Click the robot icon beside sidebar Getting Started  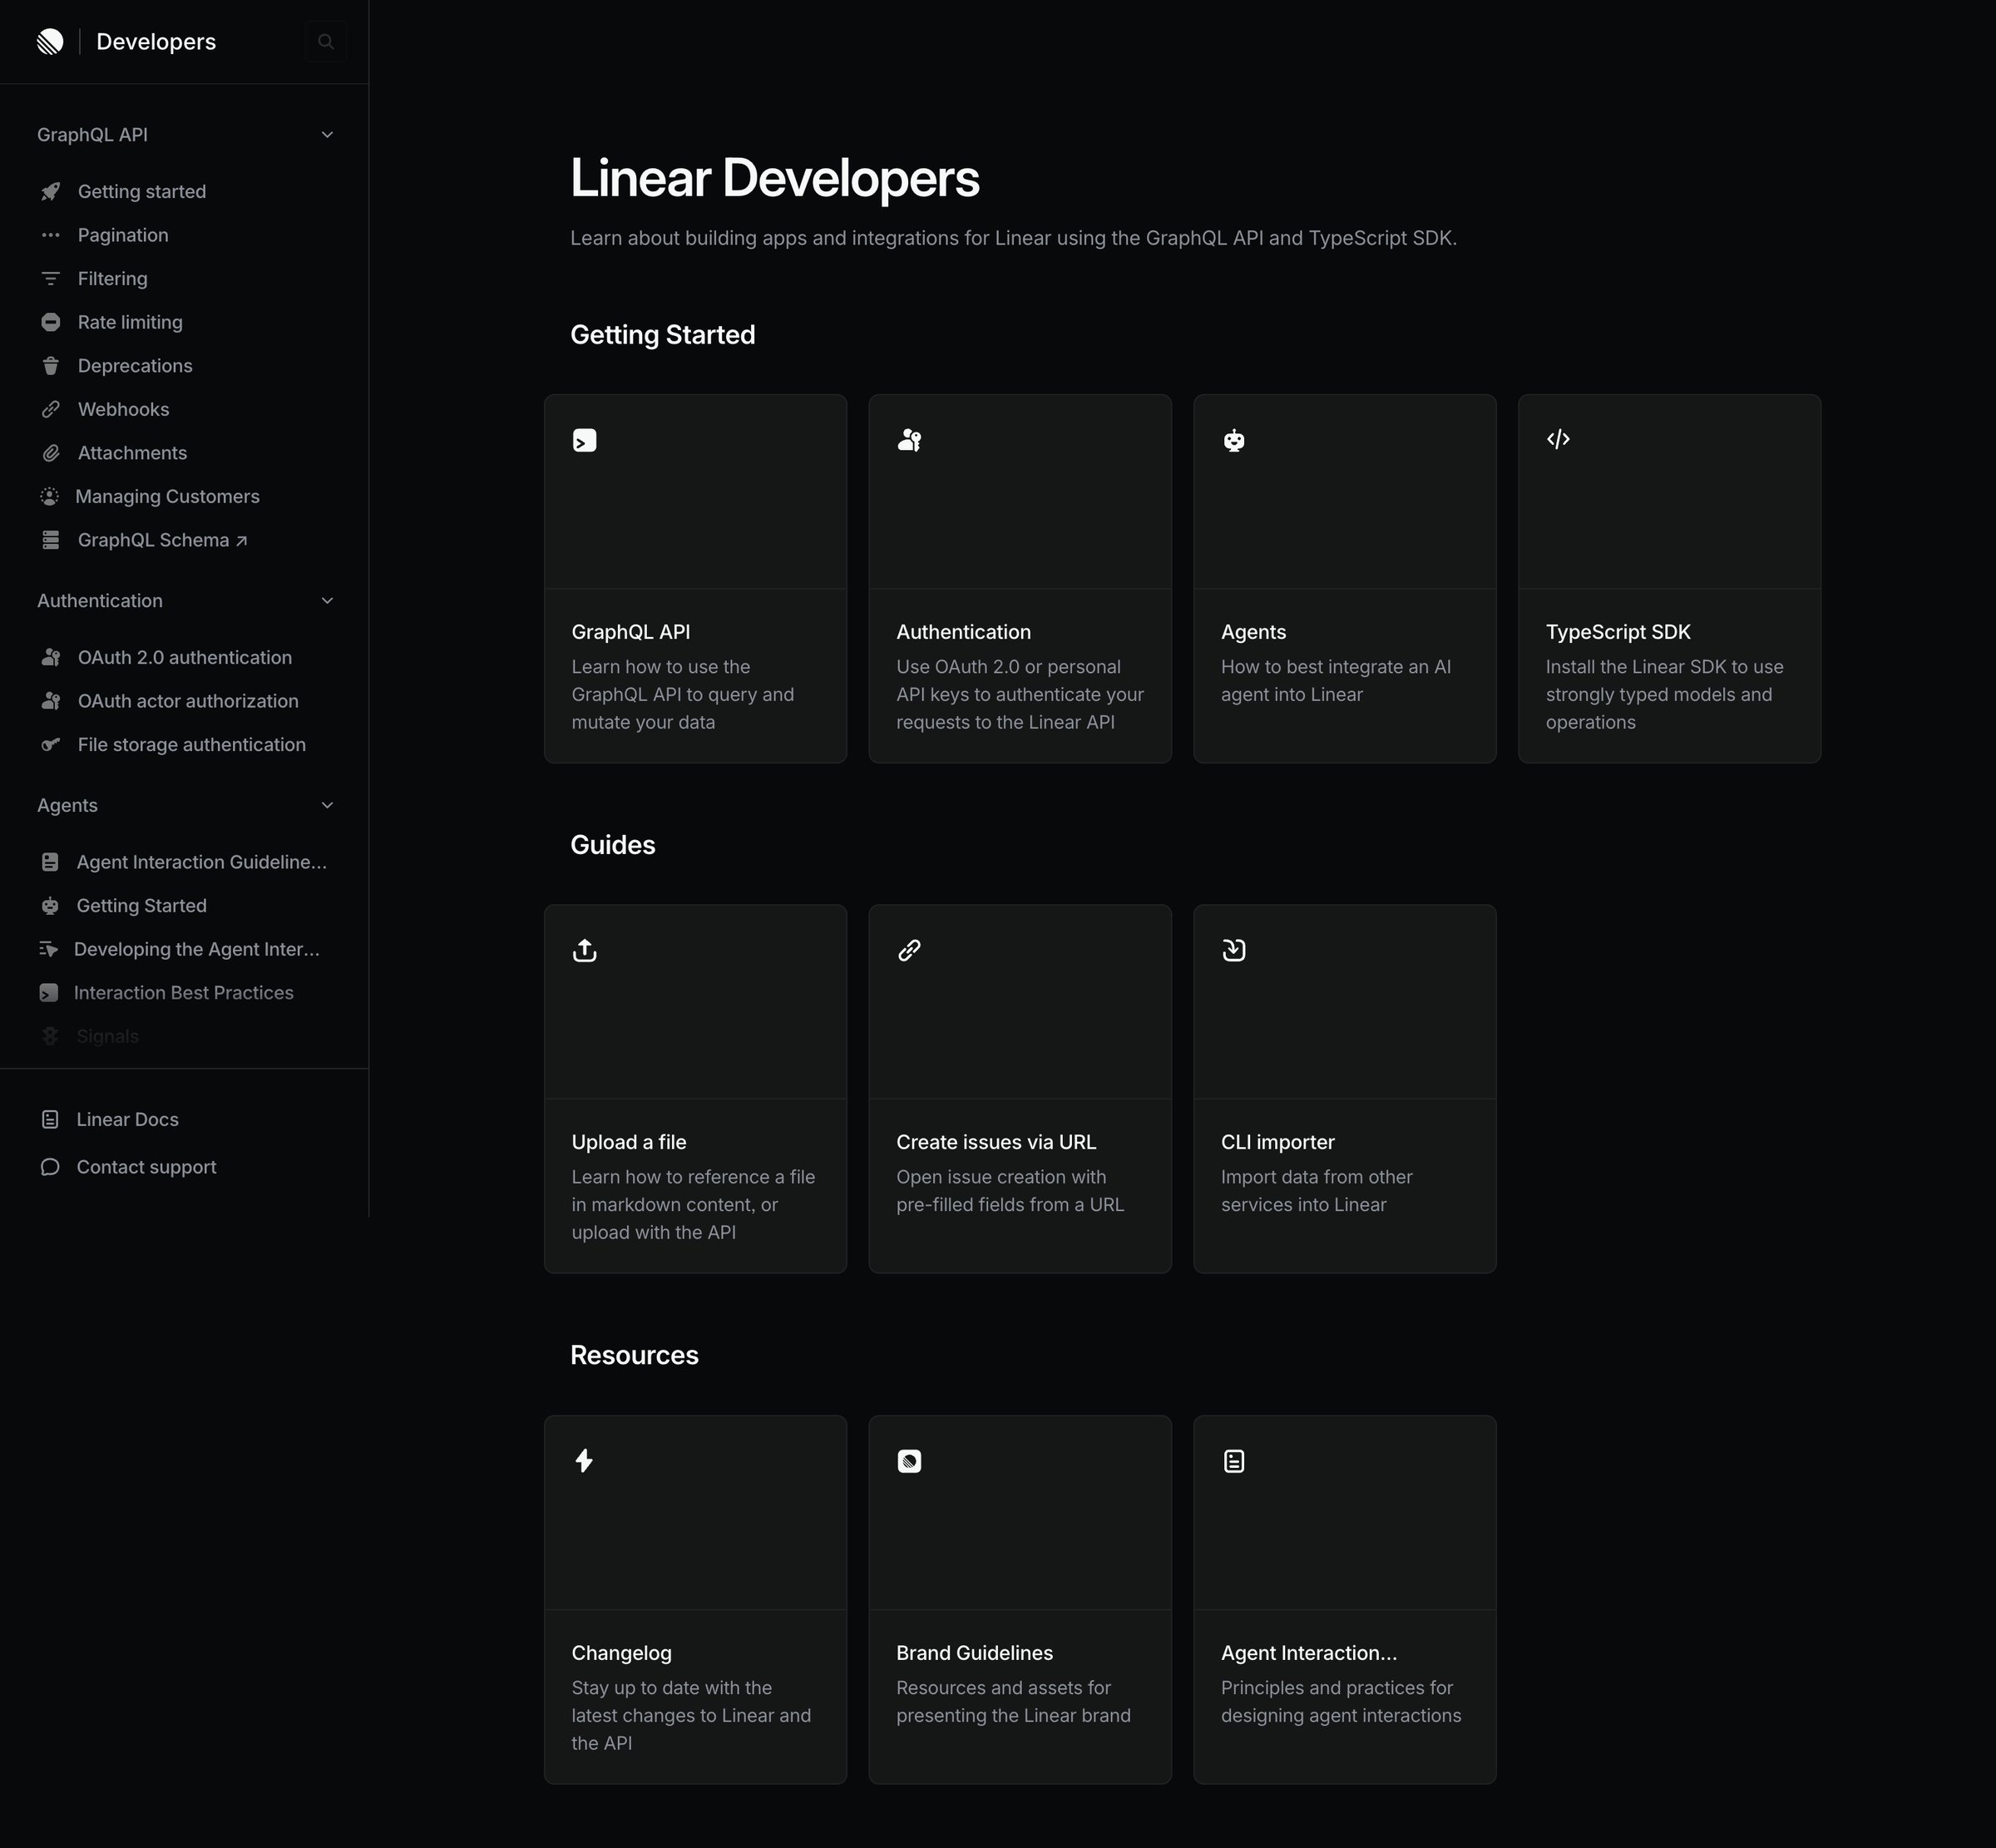pyautogui.click(x=50, y=905)
